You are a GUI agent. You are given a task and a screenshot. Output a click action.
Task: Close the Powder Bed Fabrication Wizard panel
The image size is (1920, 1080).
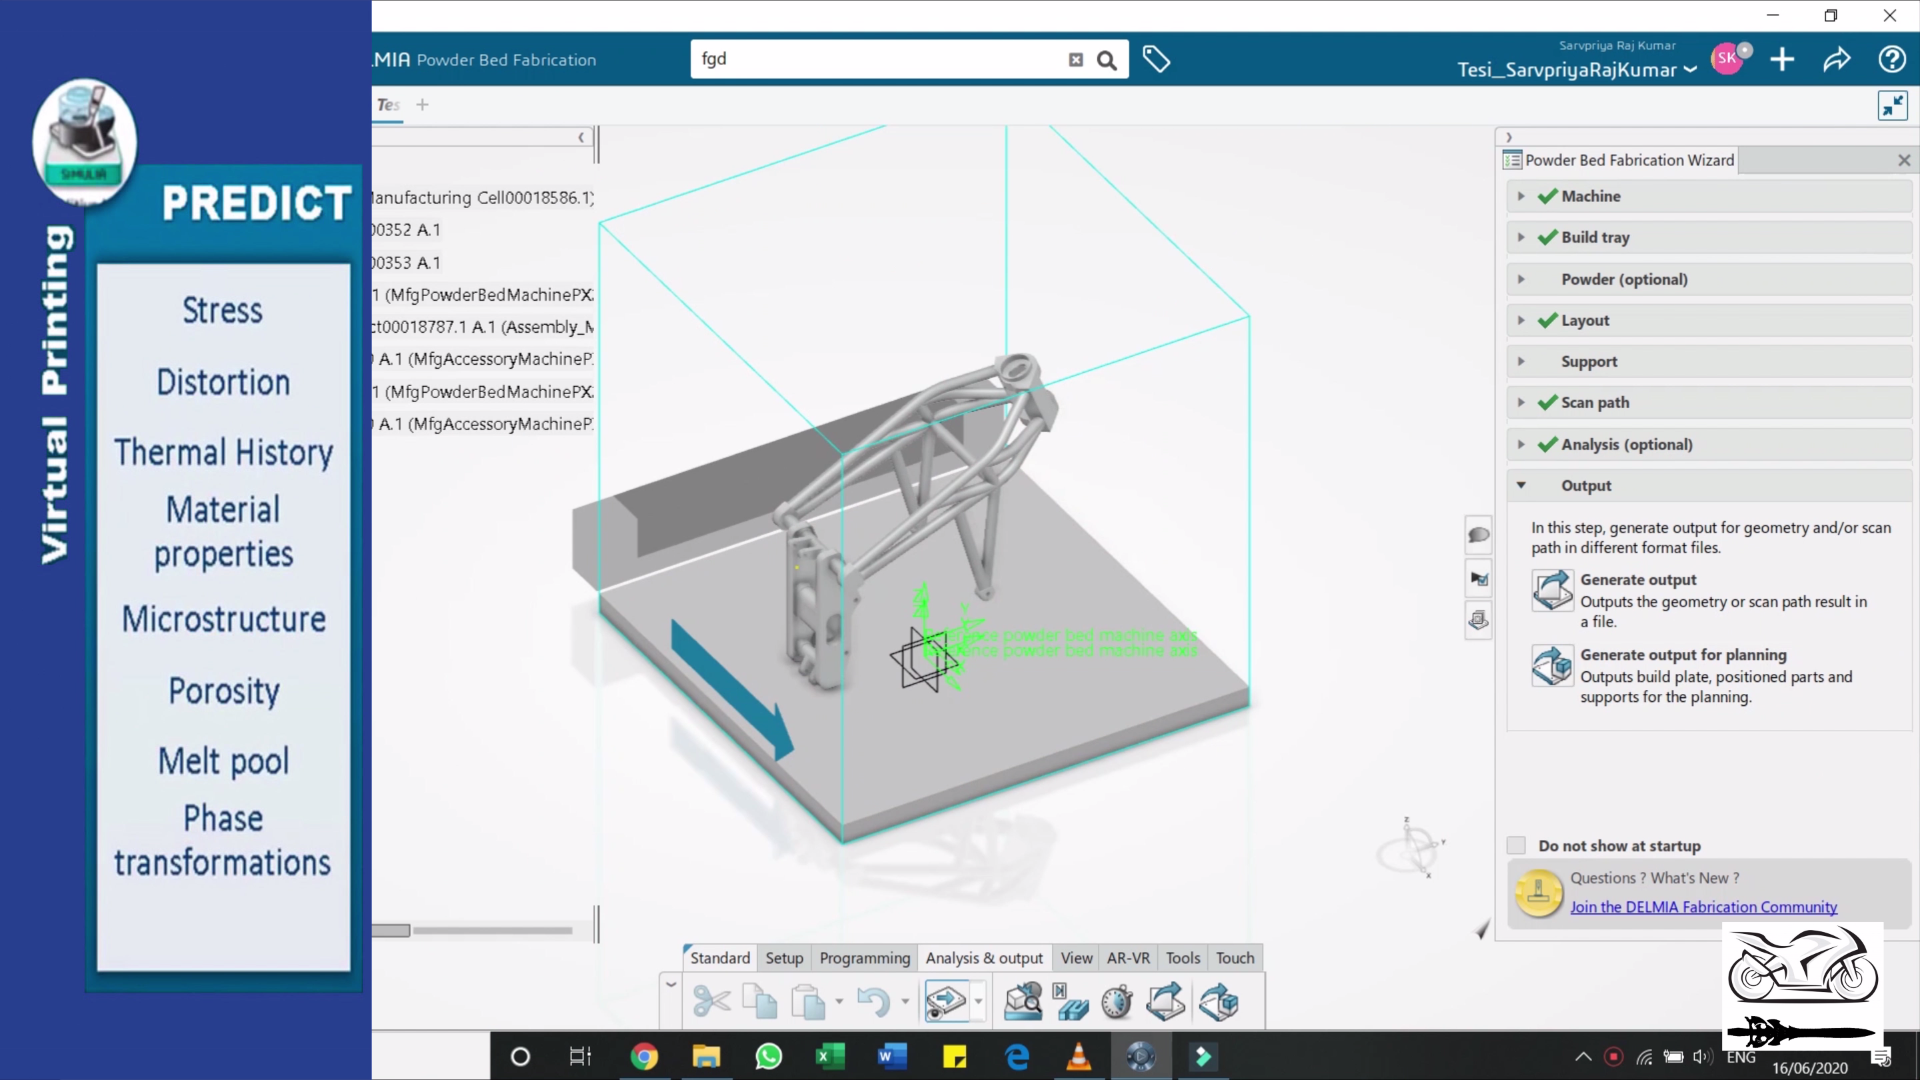(1904, 160)
